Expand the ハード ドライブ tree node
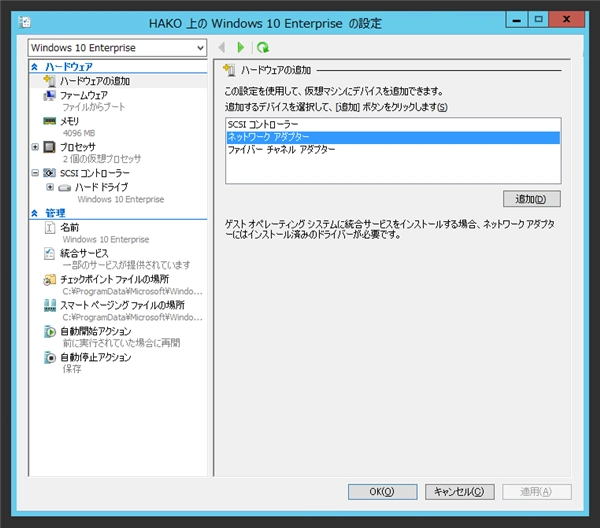This screenshot has width=600, height=528. point(50,187)
